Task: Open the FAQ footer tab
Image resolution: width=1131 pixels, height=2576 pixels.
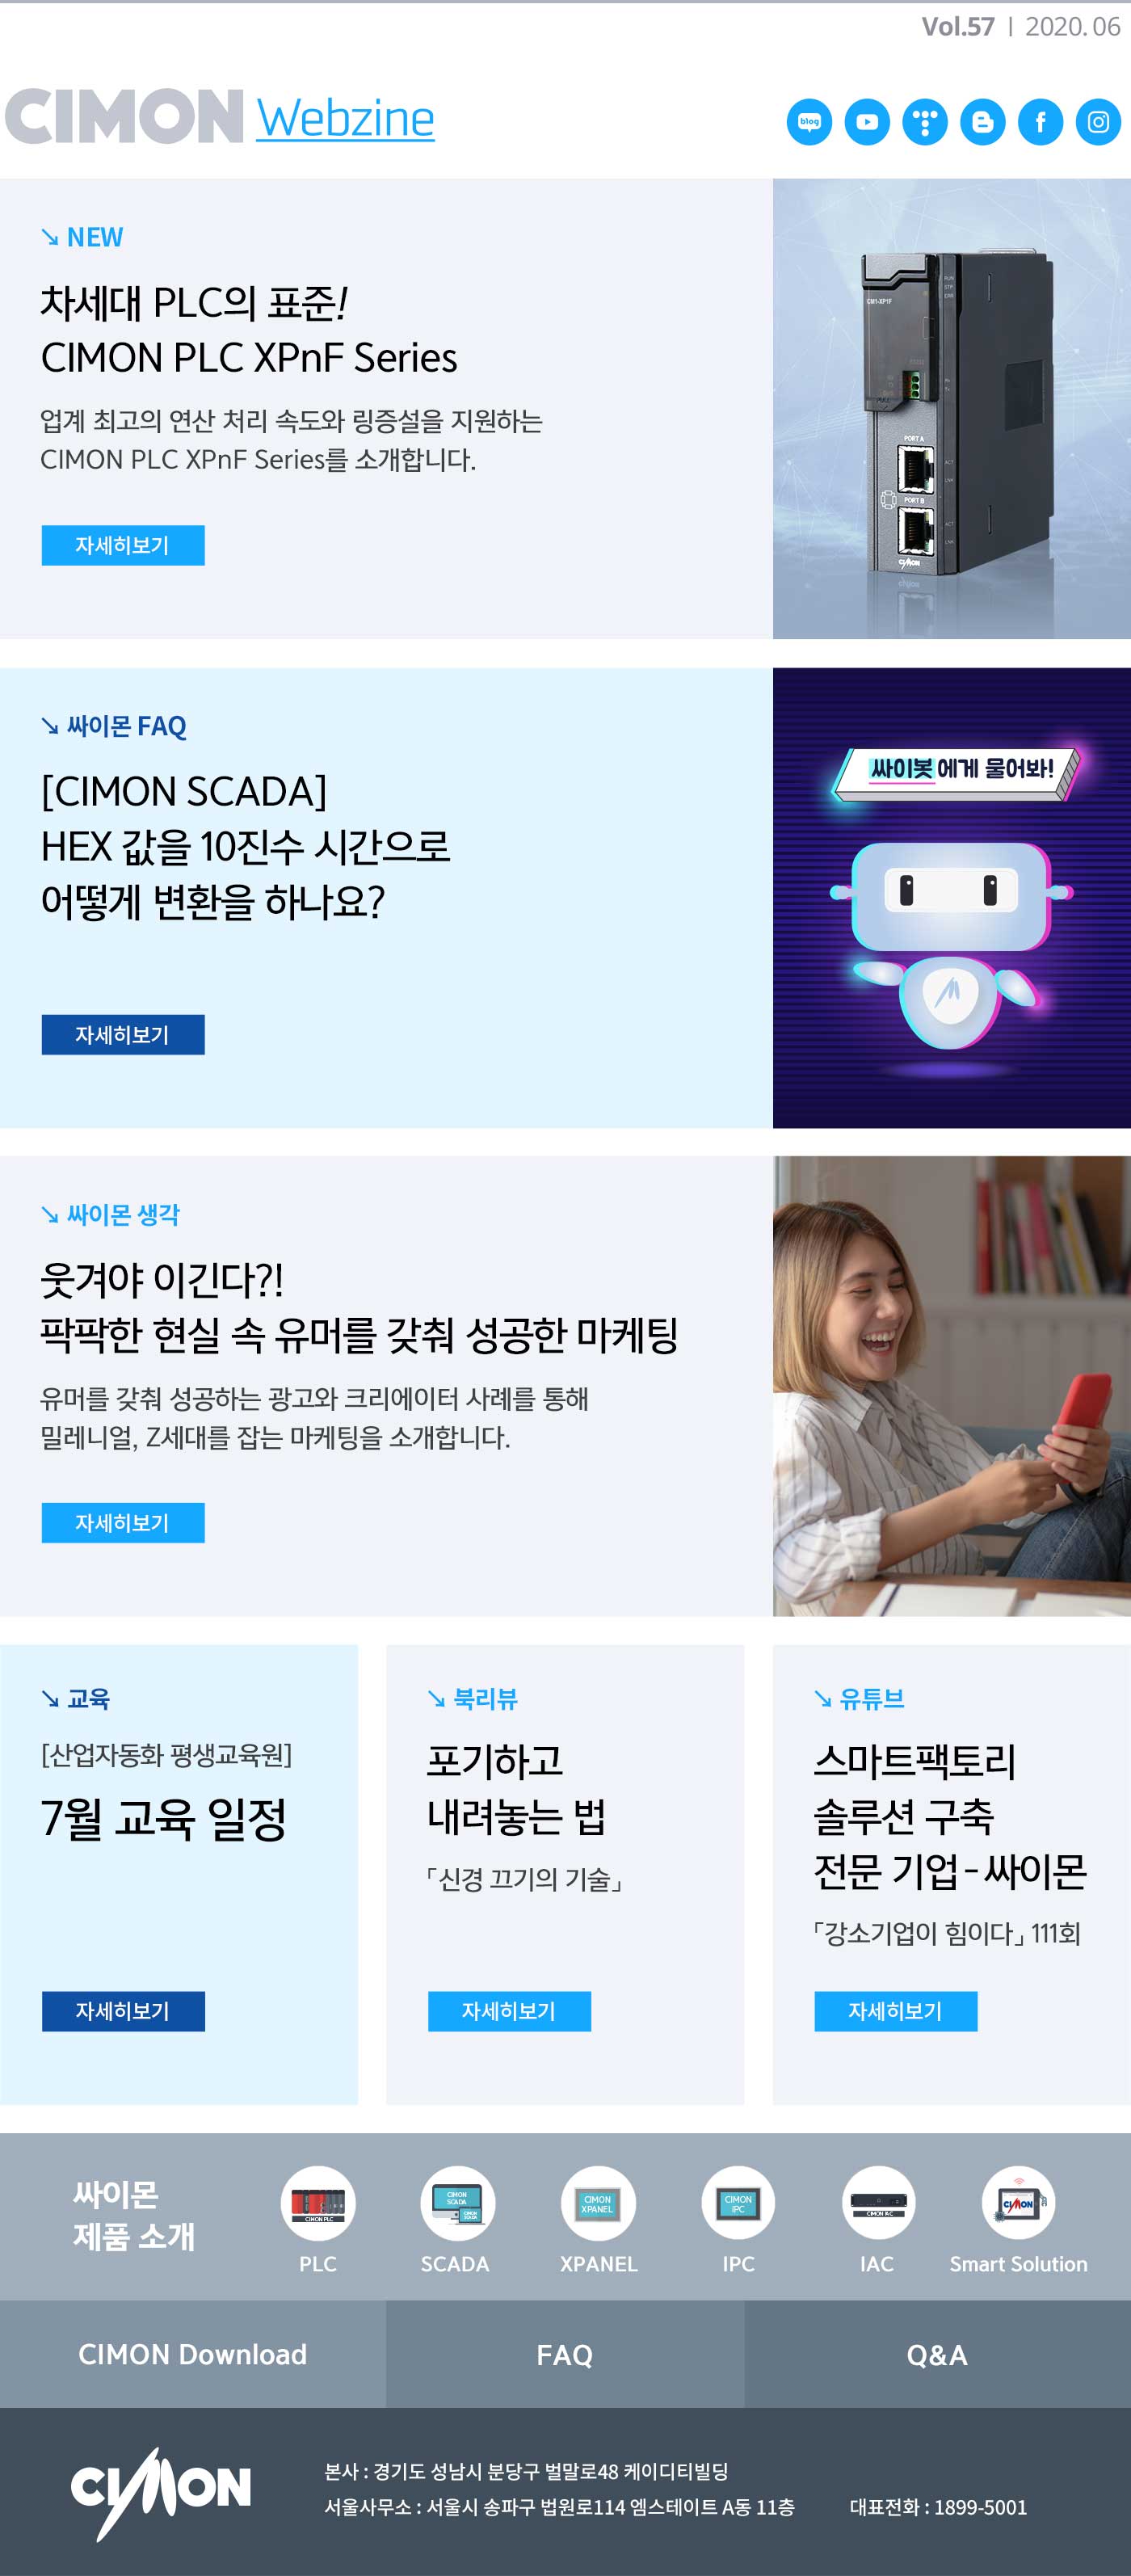Action: point(565,2354)
